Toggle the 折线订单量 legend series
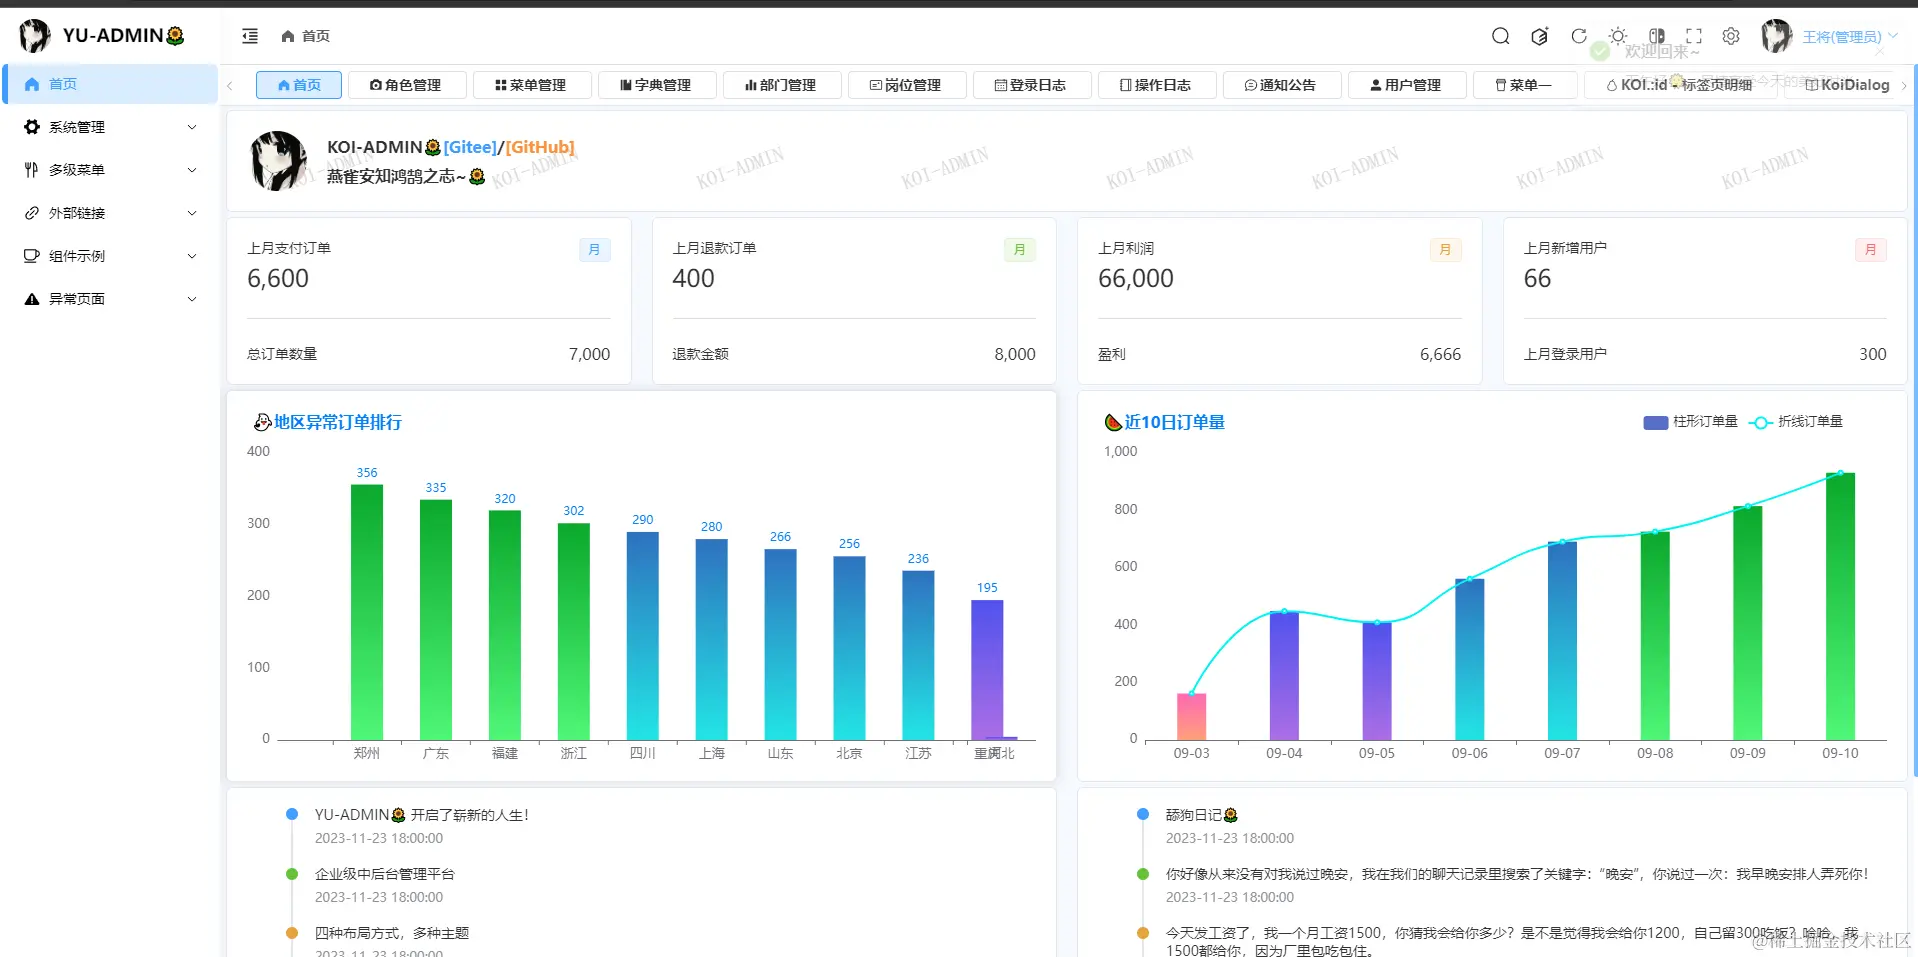1918x957 pixels. [x=1796, y=422]
